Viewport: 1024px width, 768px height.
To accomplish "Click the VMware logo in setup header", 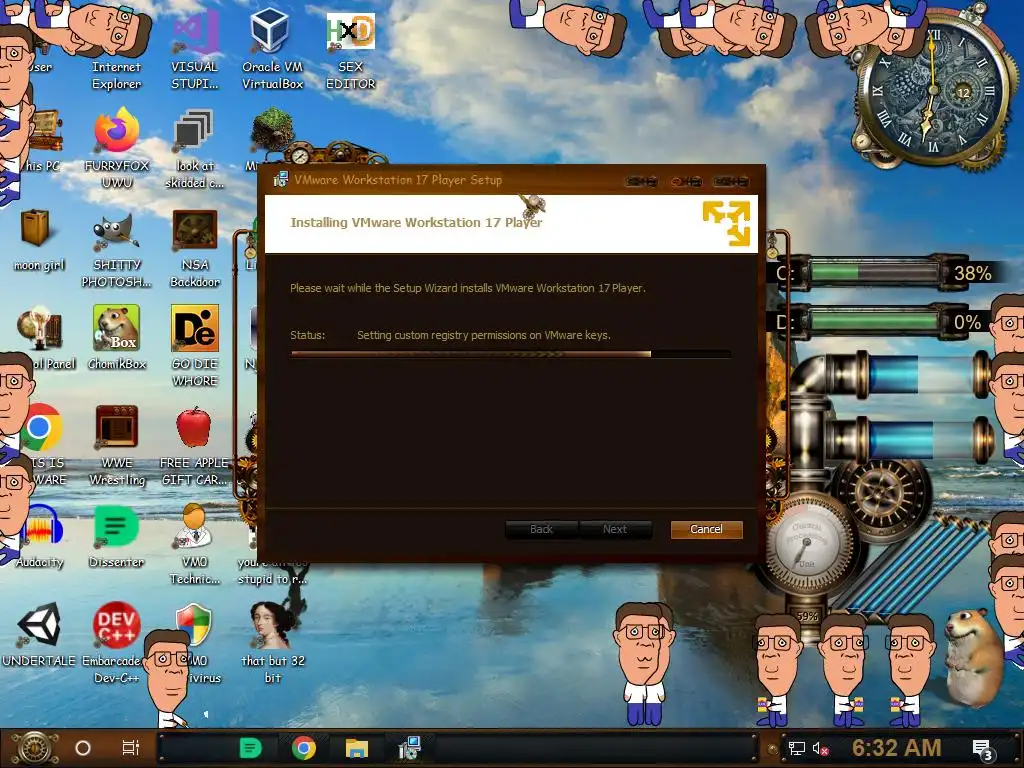I will click(x=726, y=223).
